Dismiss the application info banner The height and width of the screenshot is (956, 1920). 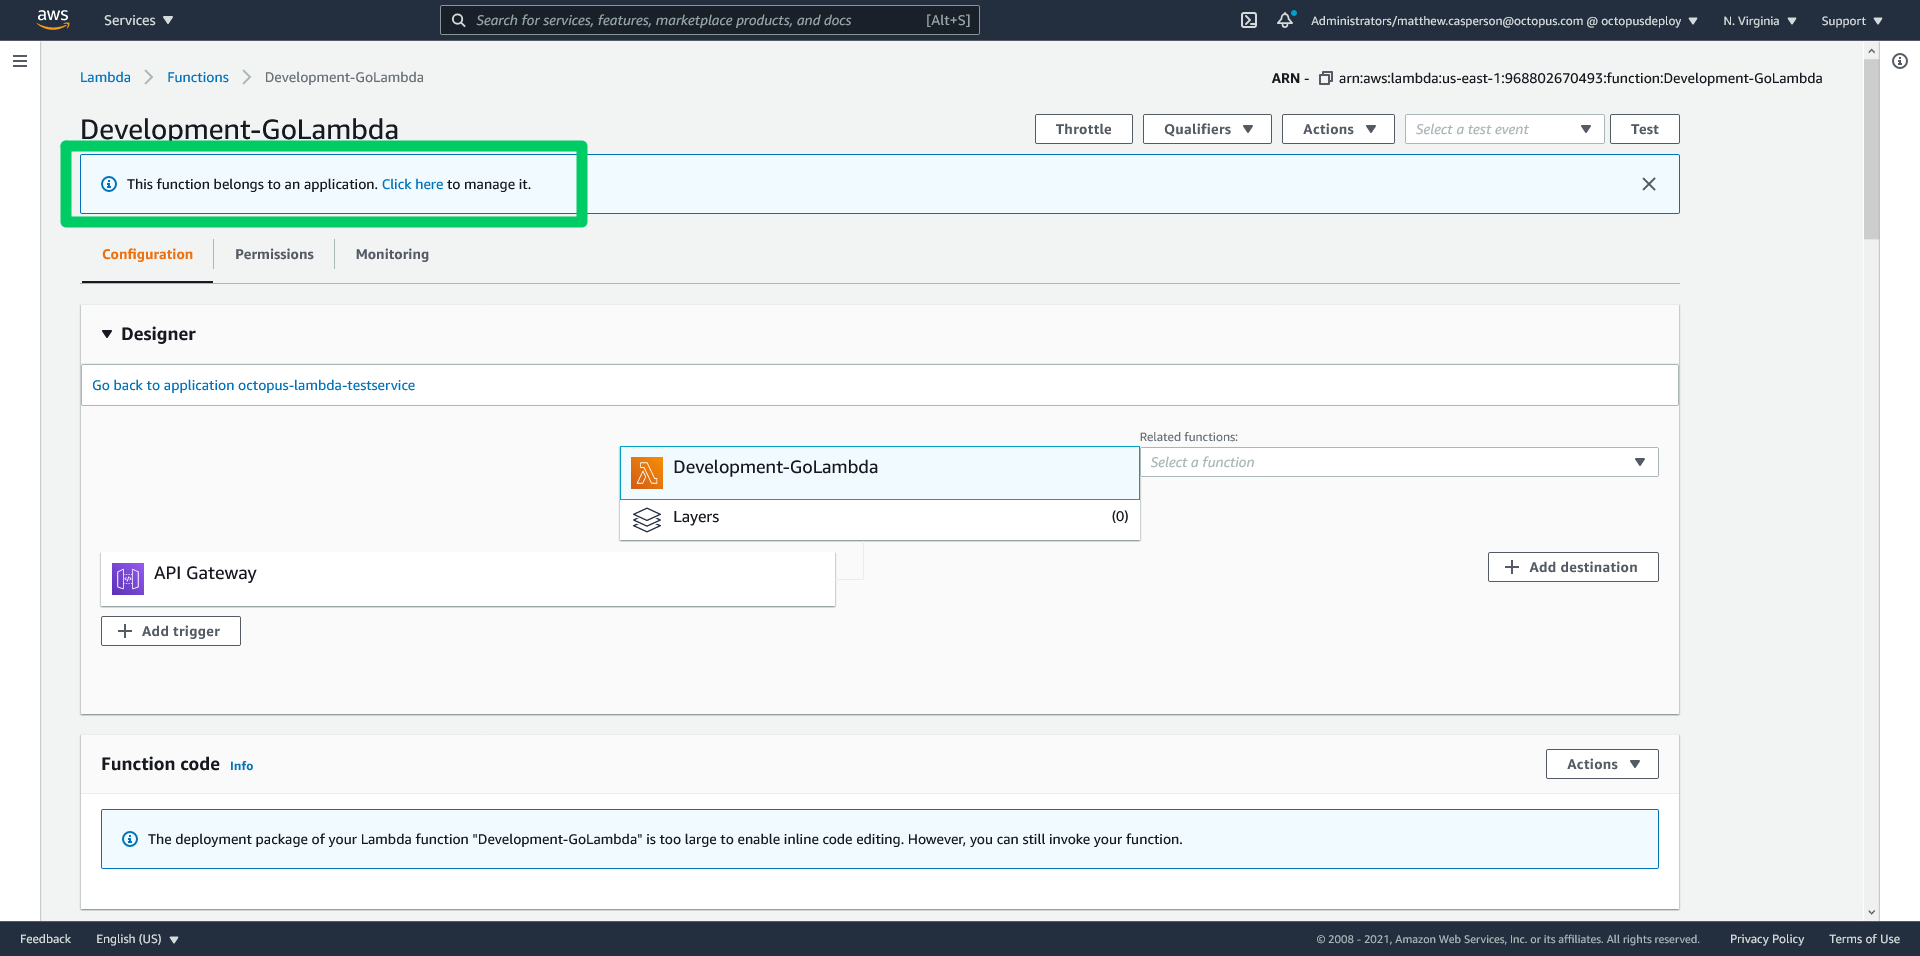[x=1649, y=184]
